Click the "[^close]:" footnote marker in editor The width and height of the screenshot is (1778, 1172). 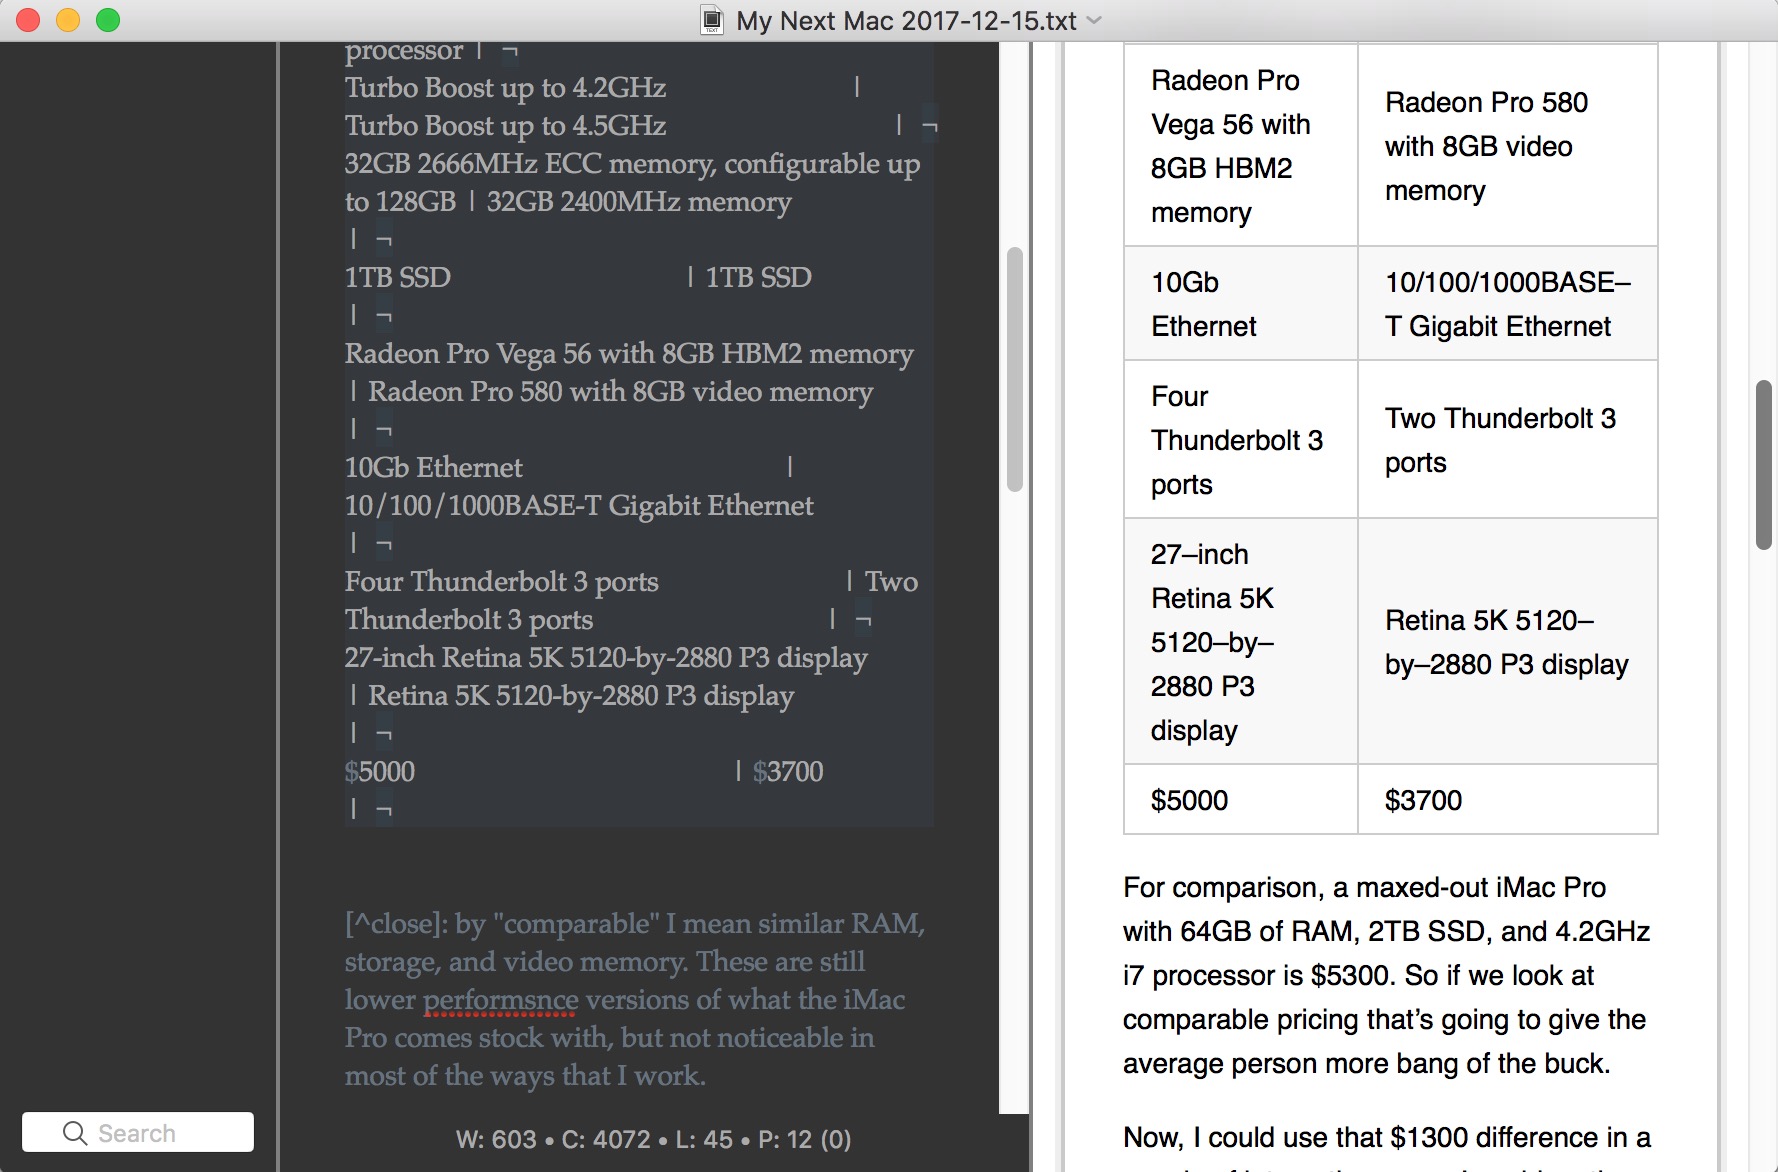tap(396, 923)
